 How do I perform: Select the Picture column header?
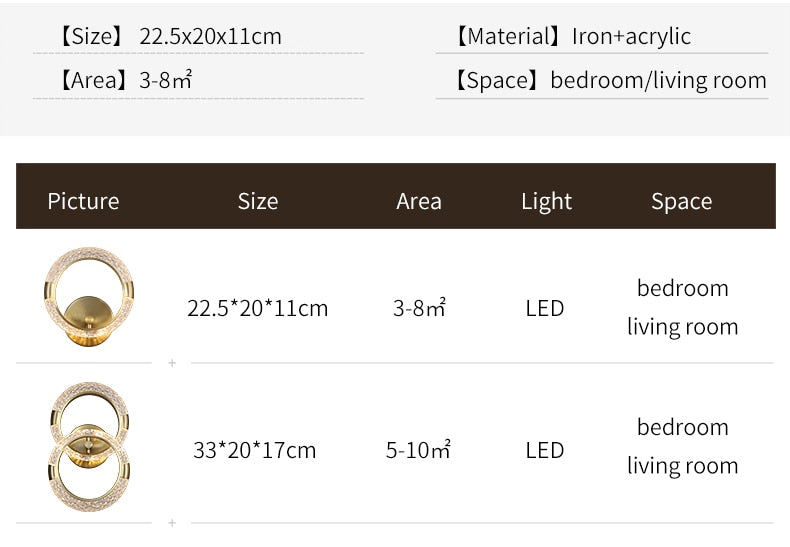[x=83, y=201]
